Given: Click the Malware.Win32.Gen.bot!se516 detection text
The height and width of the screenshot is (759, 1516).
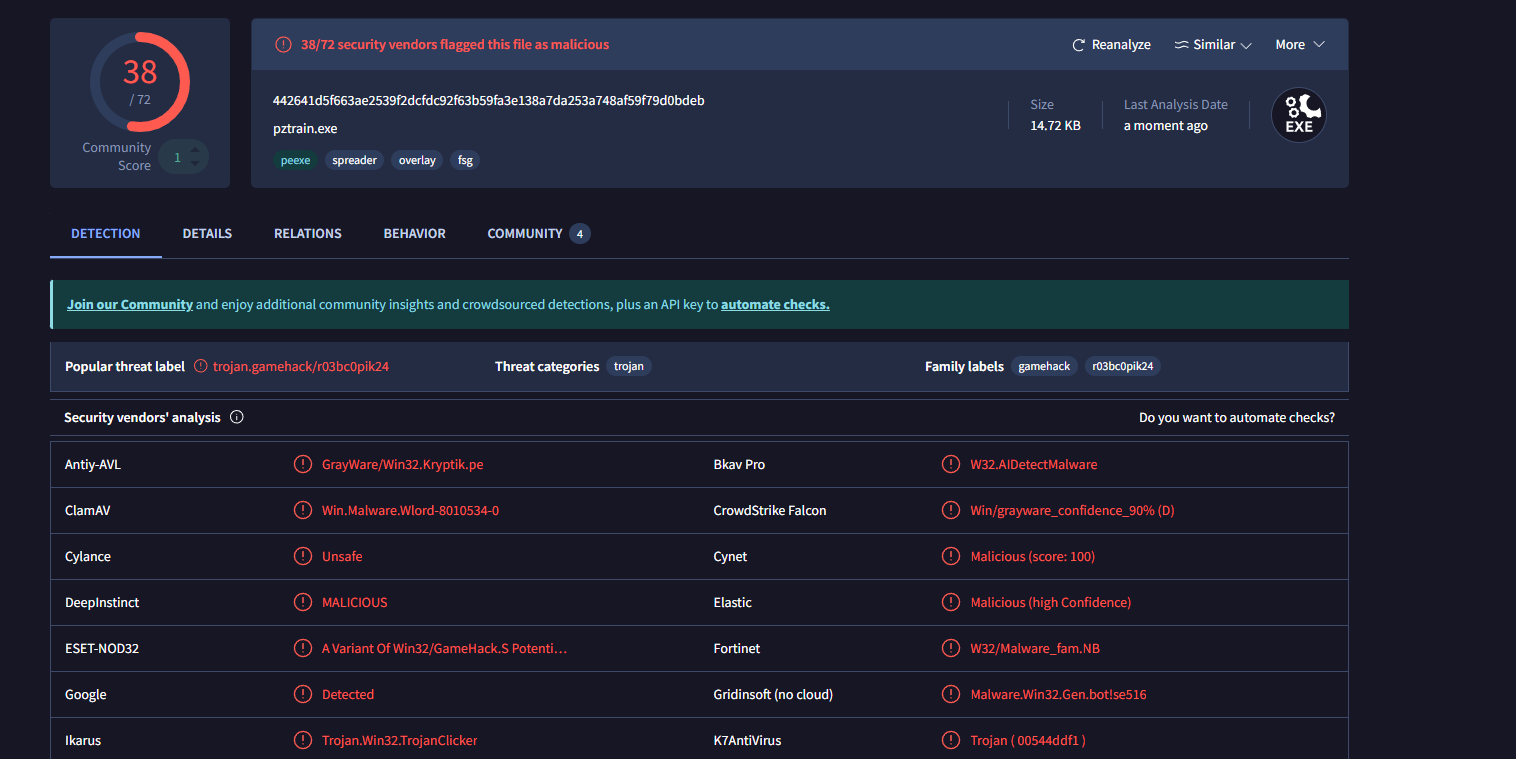Looking at the screenshot, I should (x=1059, y=695).
